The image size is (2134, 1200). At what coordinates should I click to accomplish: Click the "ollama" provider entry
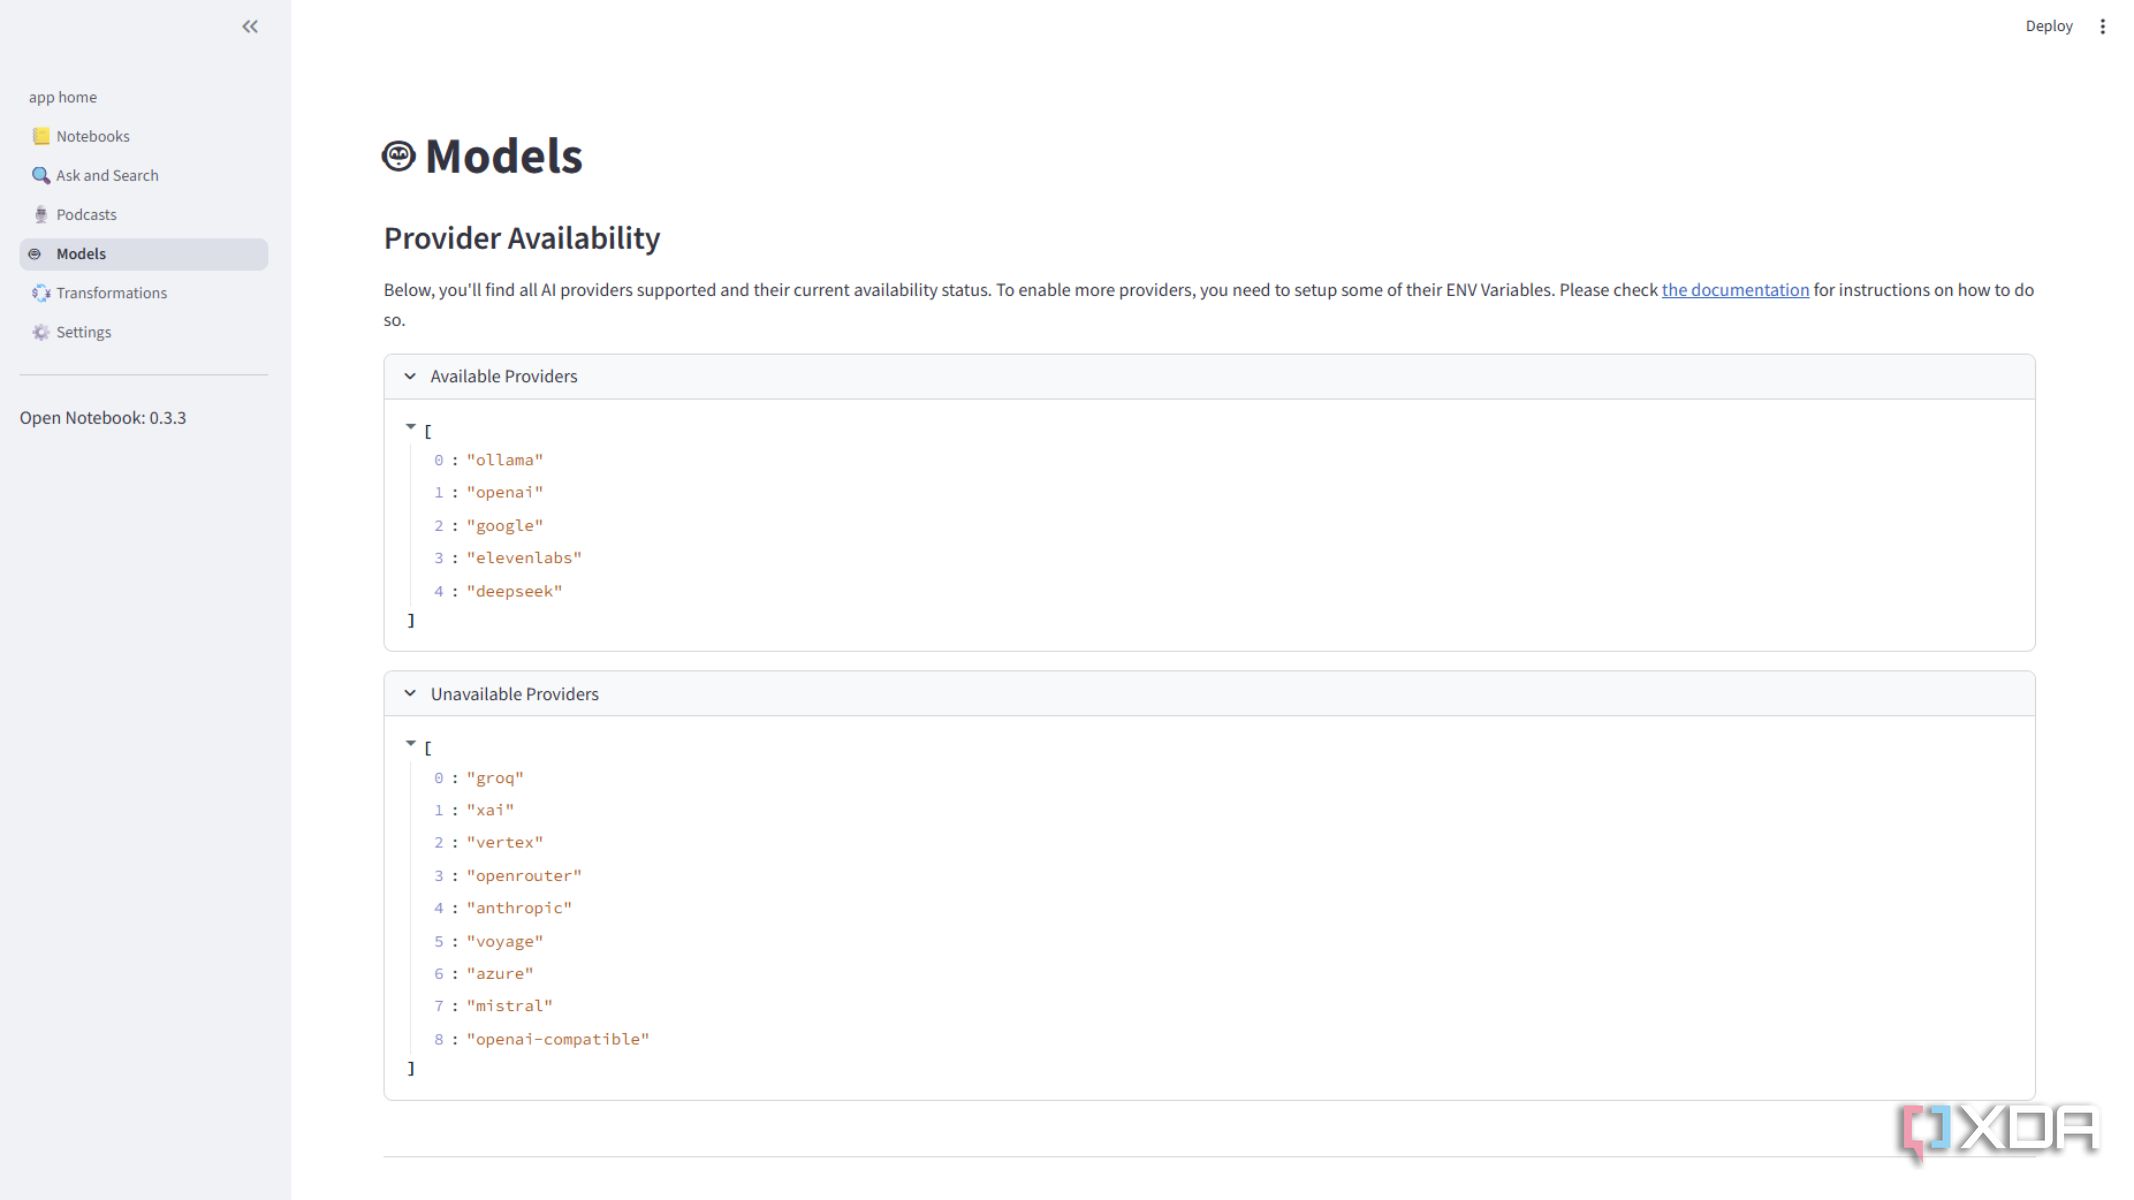tap(504, 460)
